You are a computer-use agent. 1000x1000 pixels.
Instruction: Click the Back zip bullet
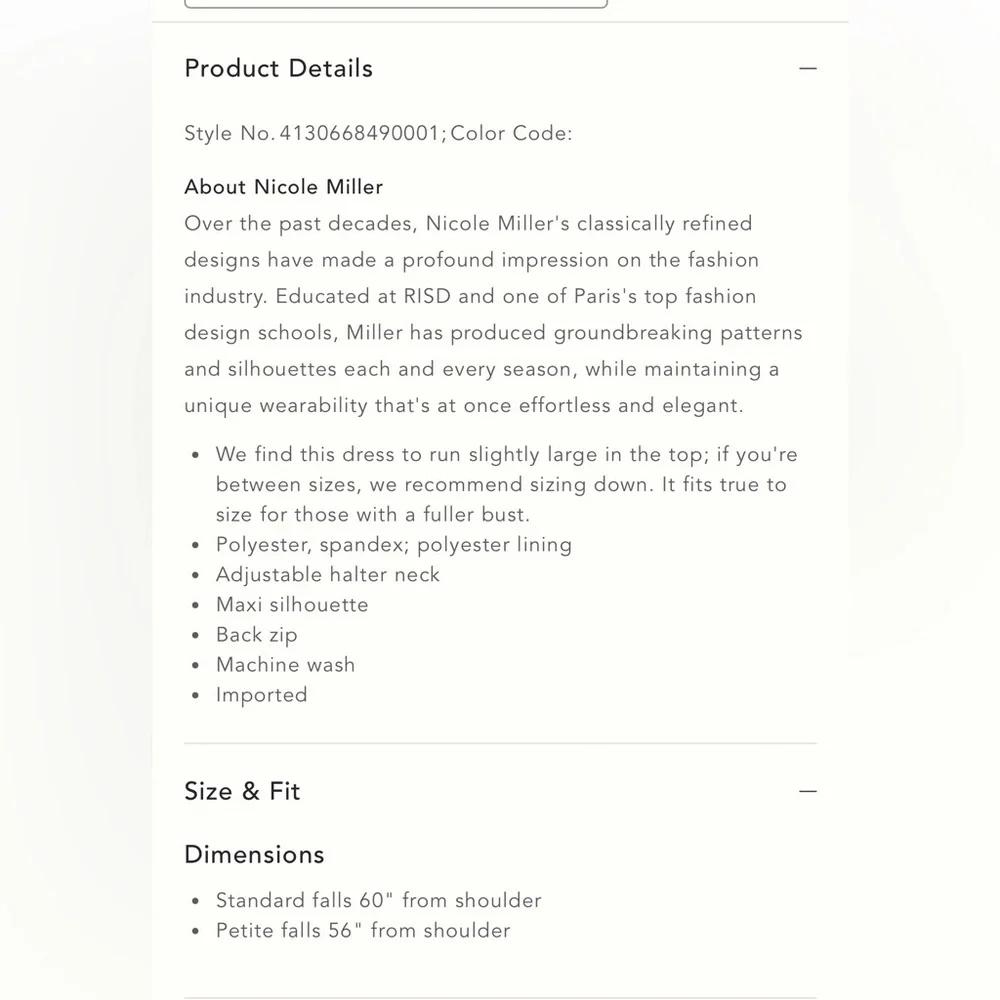tap(257, 635)
